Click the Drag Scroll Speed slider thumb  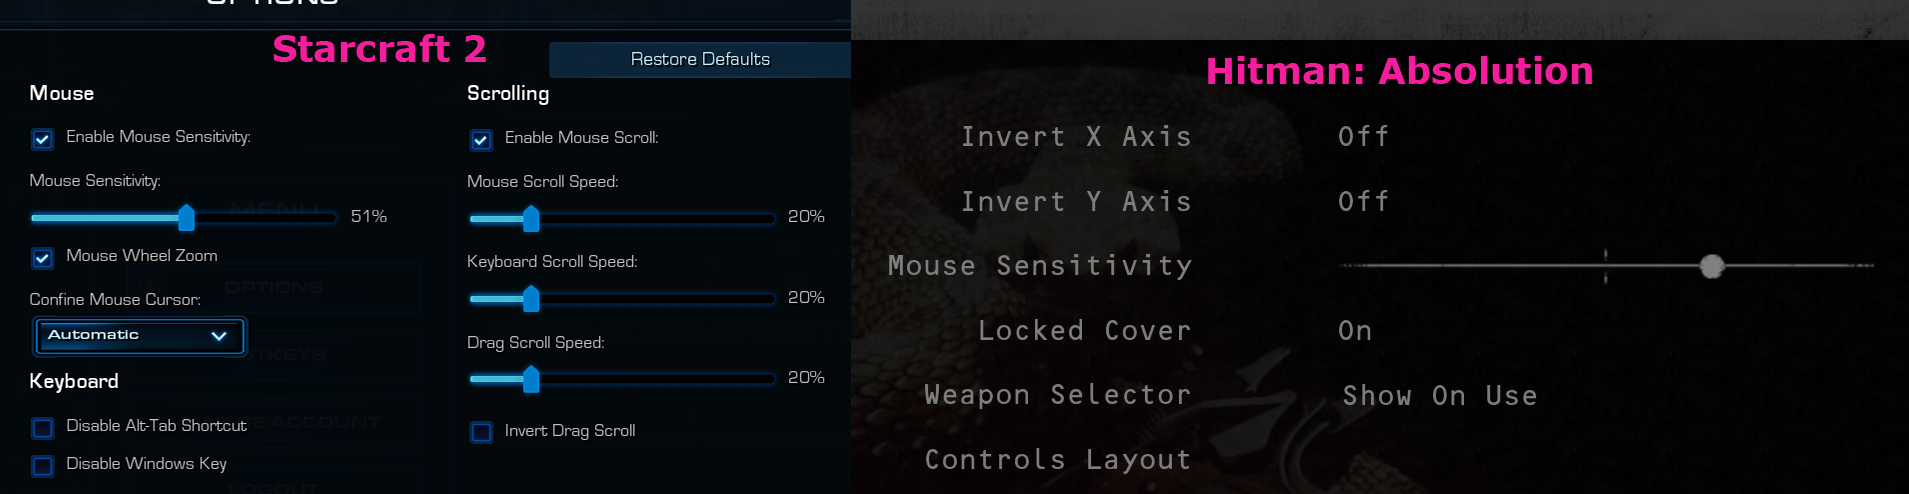pyautogui.click(x=531, y=379)
